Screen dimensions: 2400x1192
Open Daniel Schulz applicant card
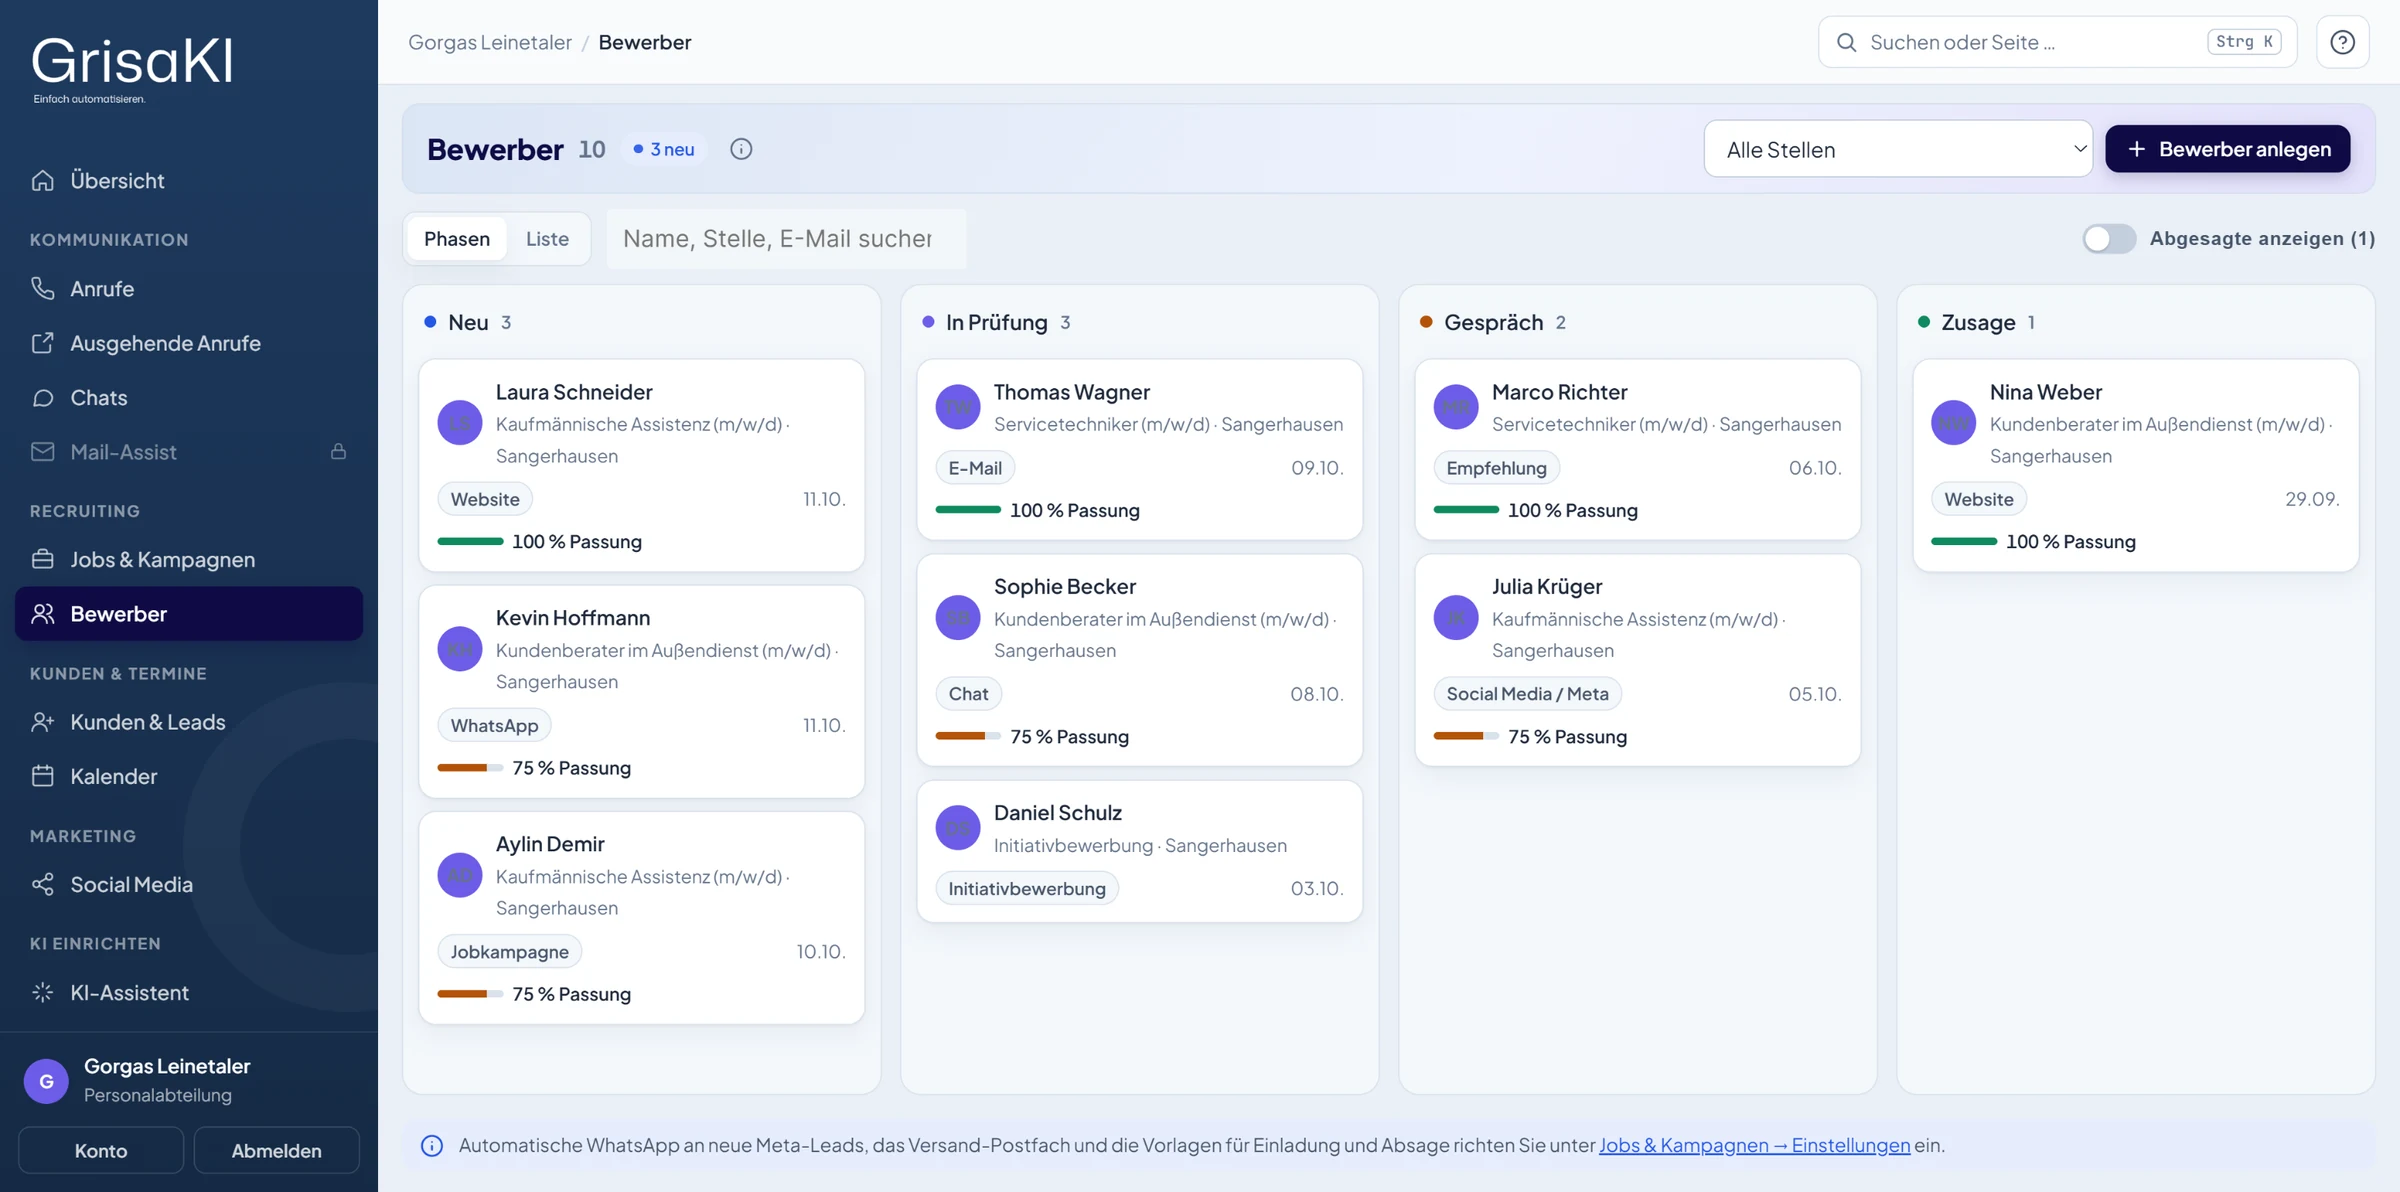click(x=1139, y=851)
